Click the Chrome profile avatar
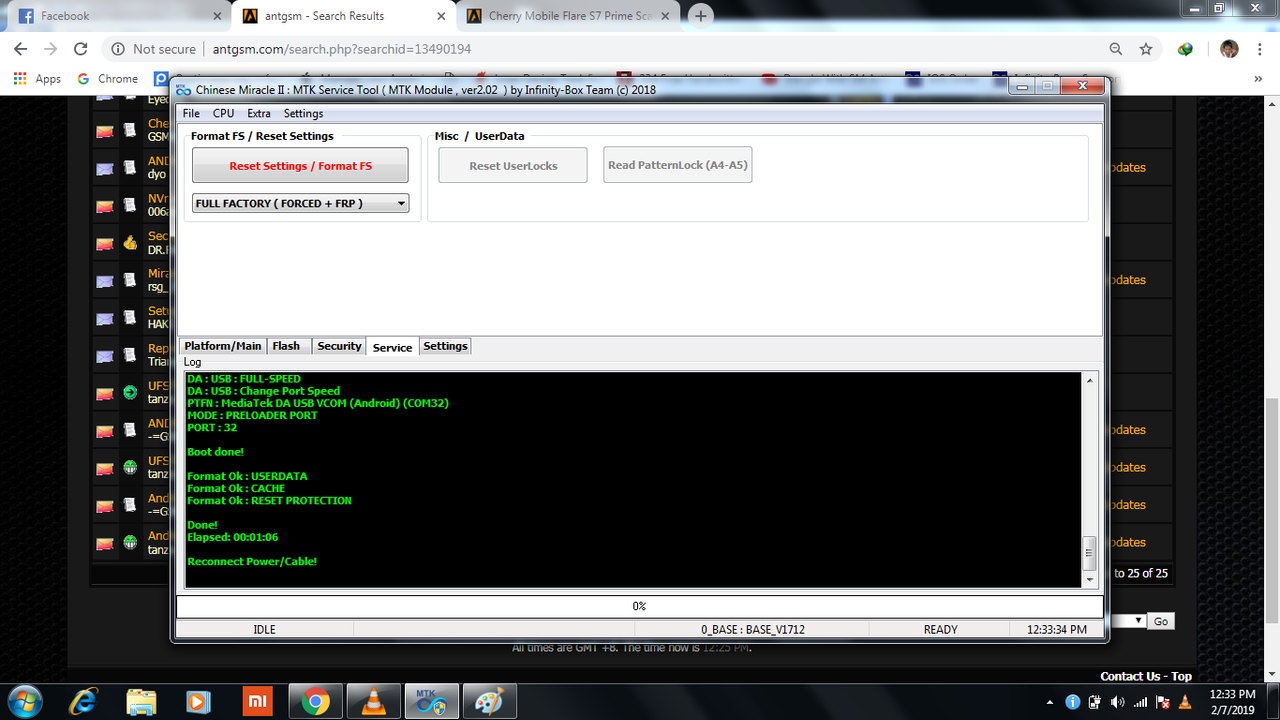 1230,49
